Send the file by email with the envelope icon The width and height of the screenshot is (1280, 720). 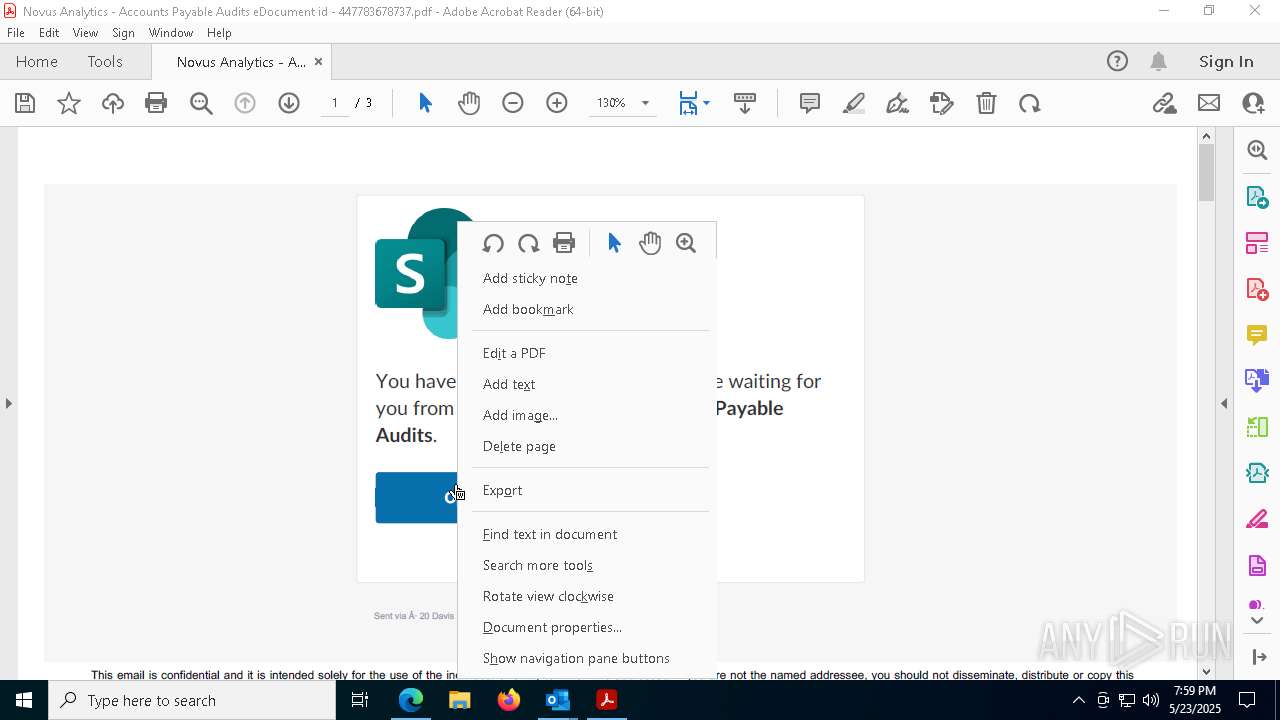click(x=1209, y=103)
